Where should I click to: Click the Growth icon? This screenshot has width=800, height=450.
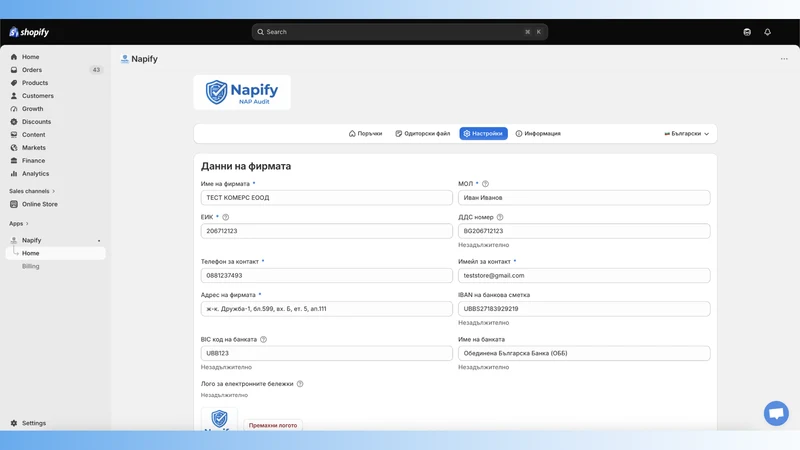14,109
